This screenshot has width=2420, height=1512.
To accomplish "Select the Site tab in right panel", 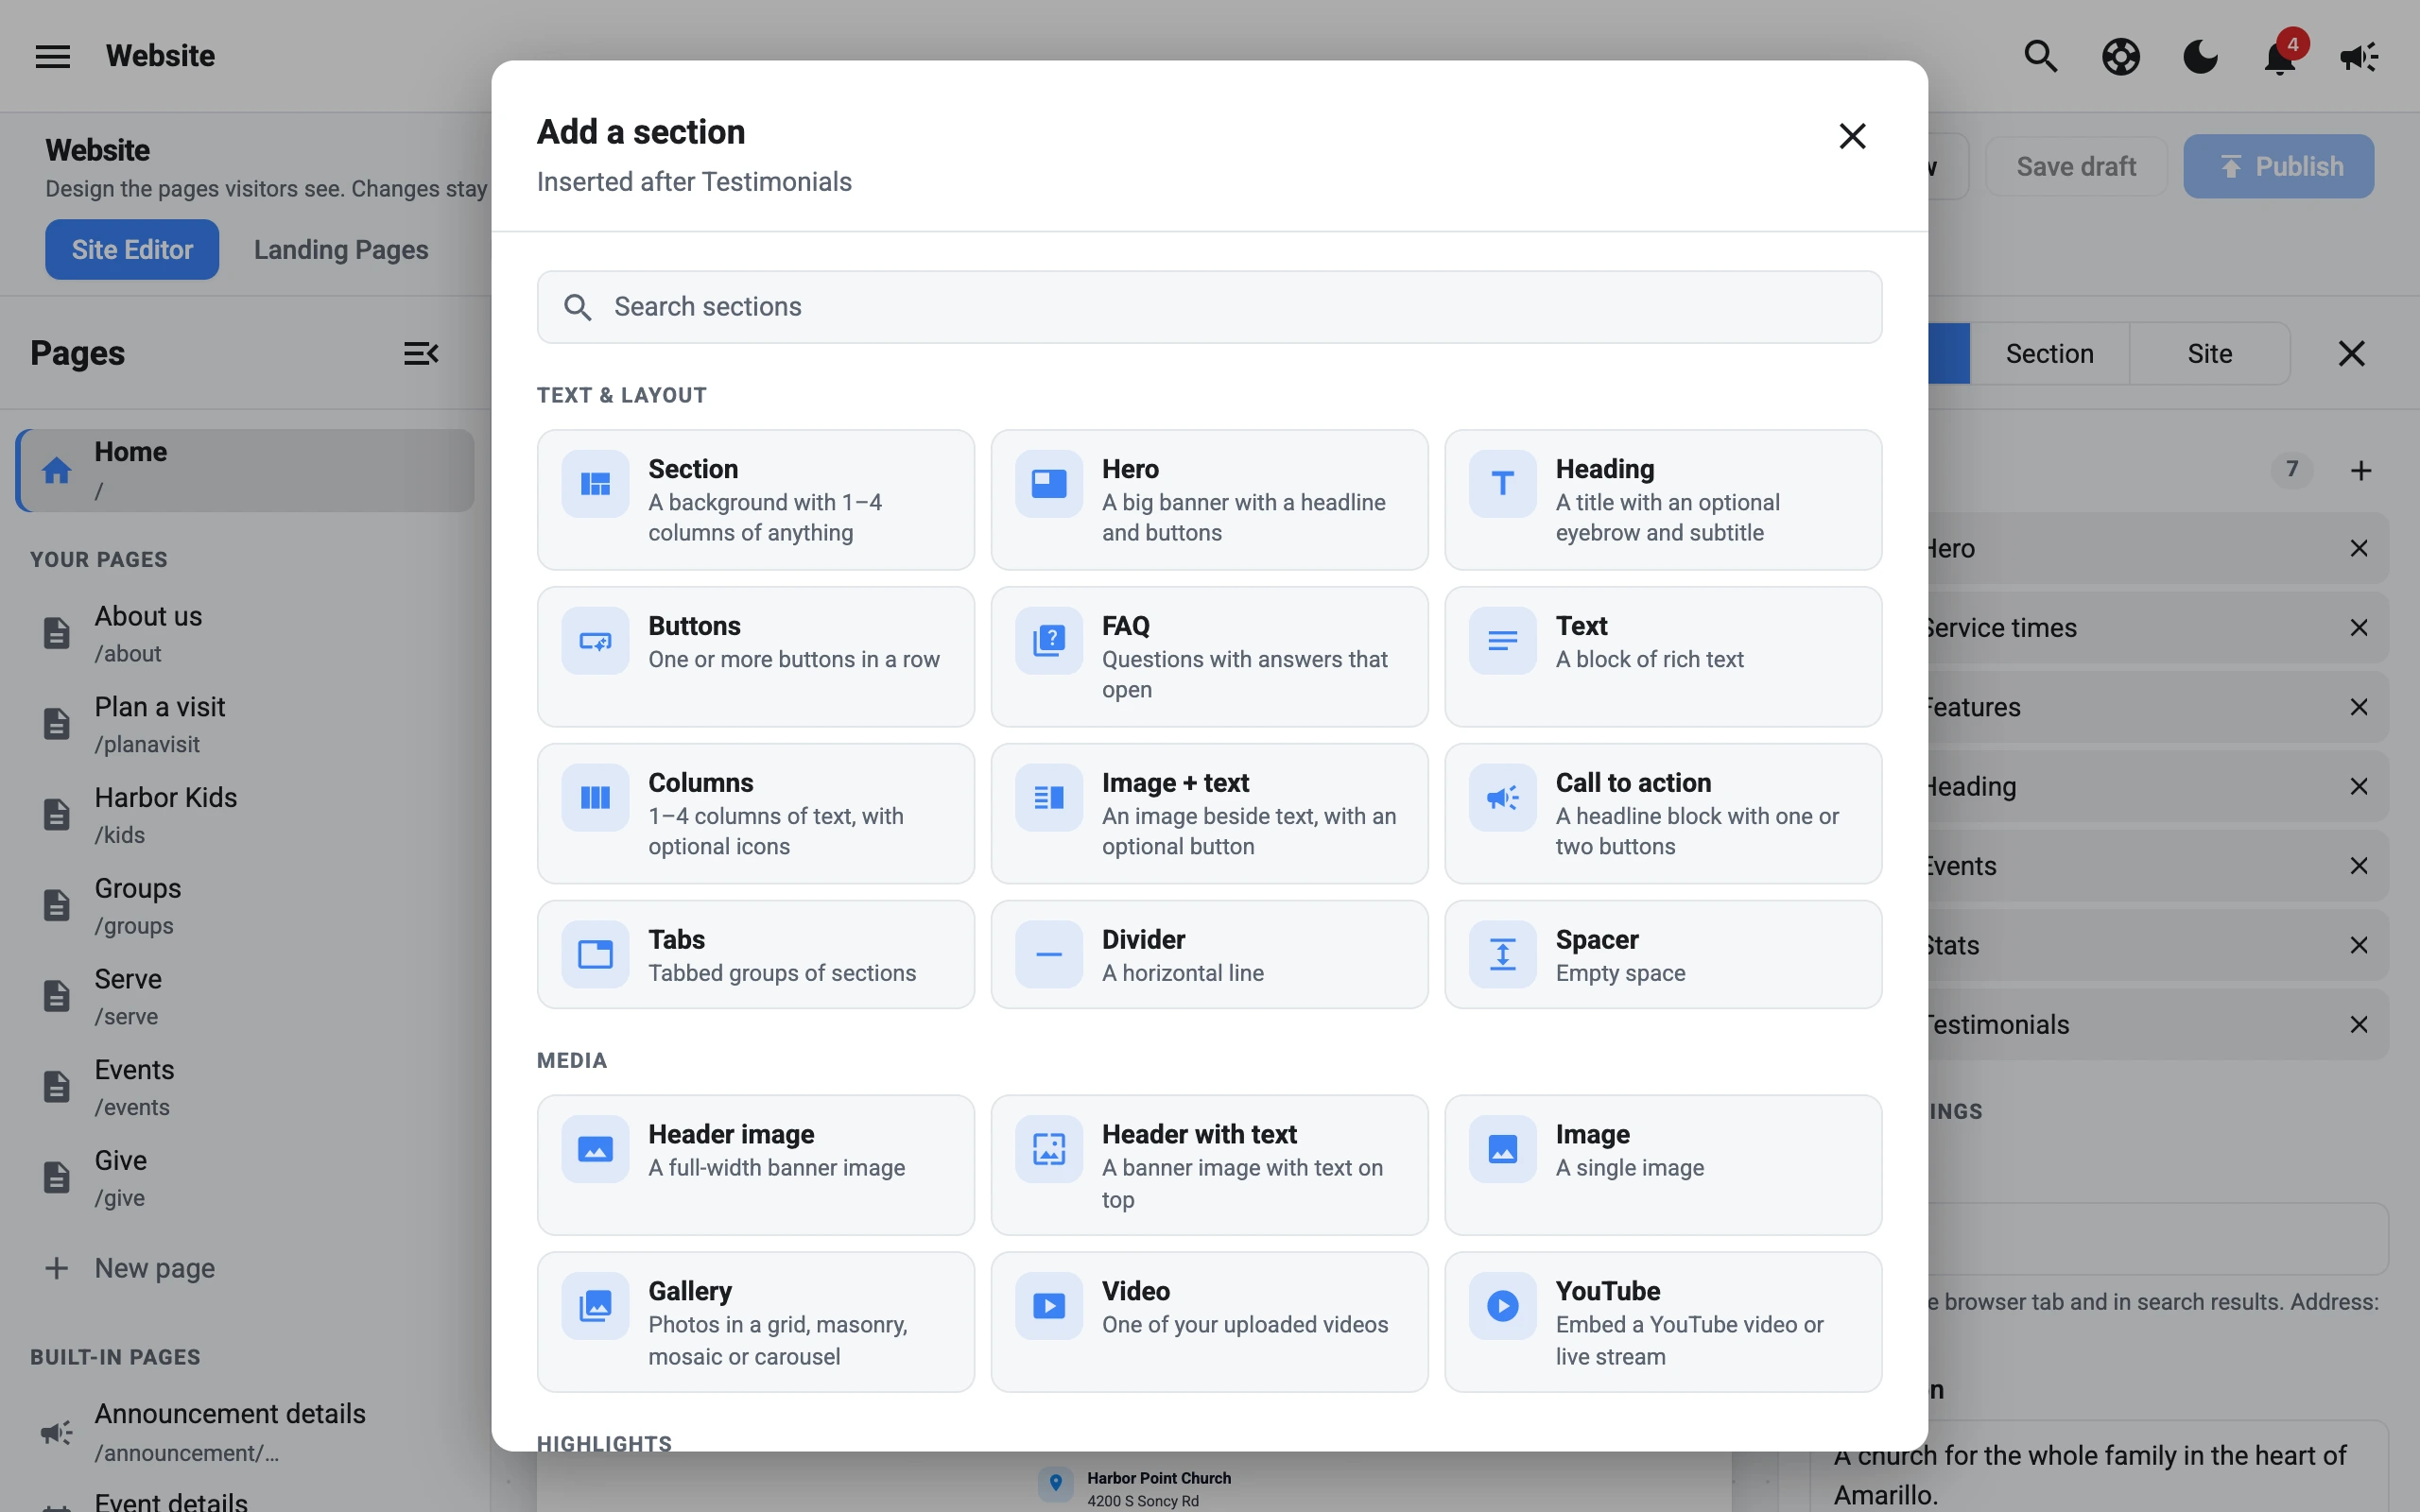I will [2209, 353].
